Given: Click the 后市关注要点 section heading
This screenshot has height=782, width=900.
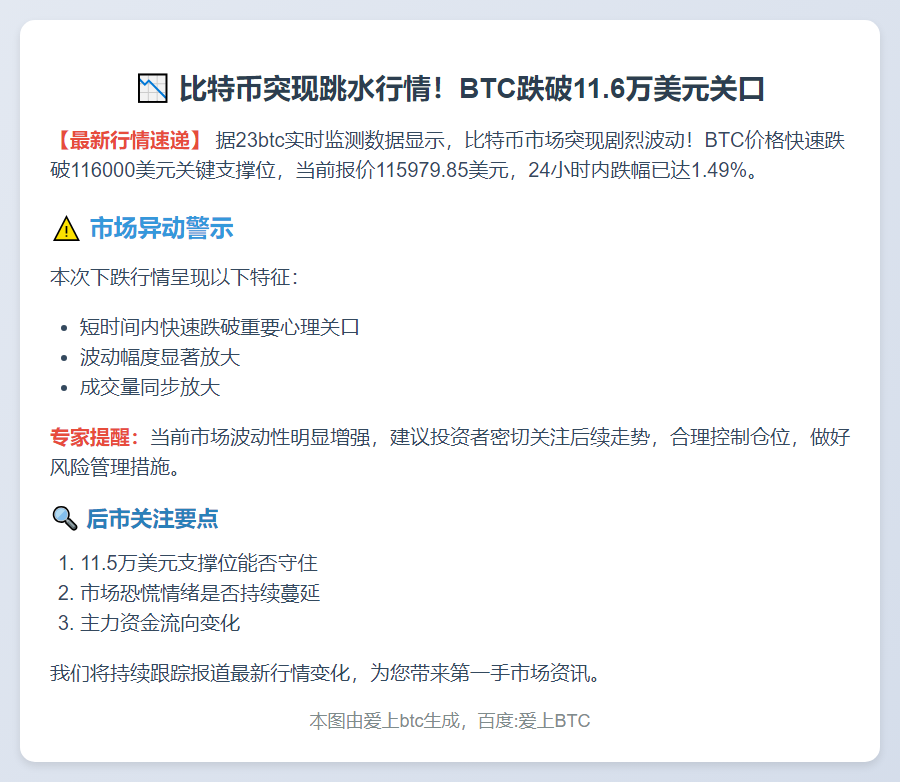Looking at the screenshot, I should 152,518.
